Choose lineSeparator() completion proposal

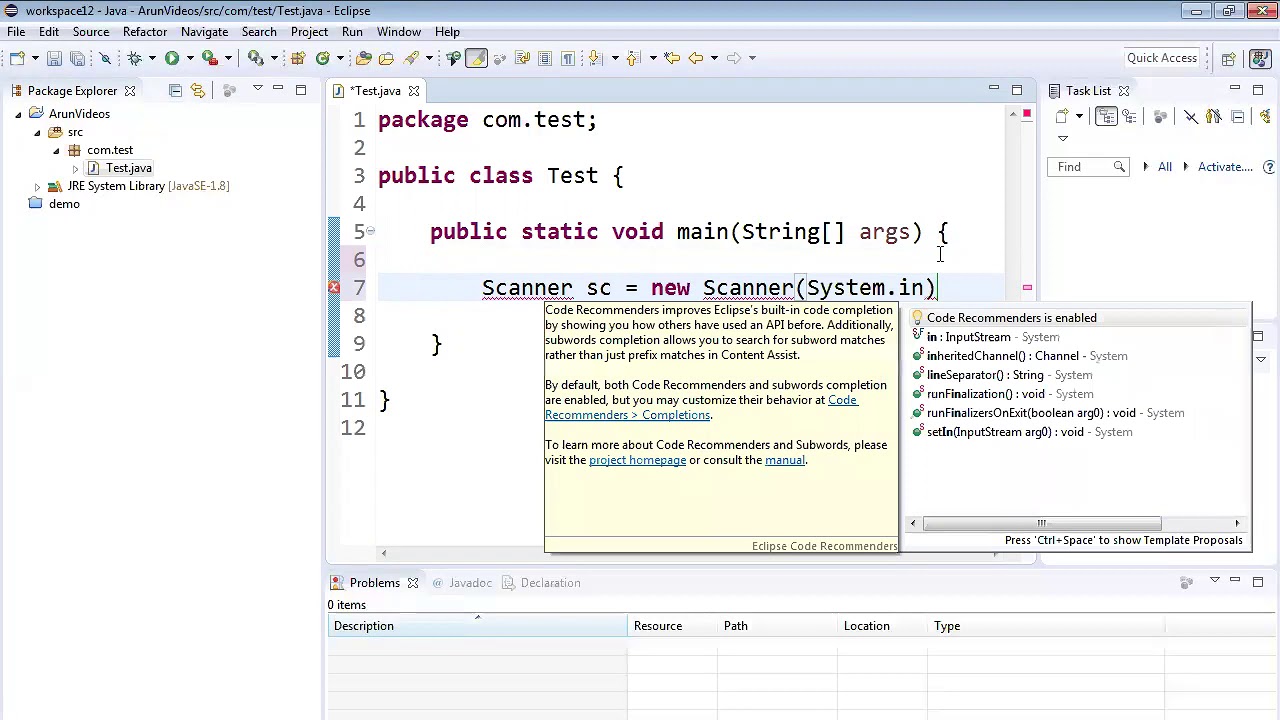[1080, 375]
